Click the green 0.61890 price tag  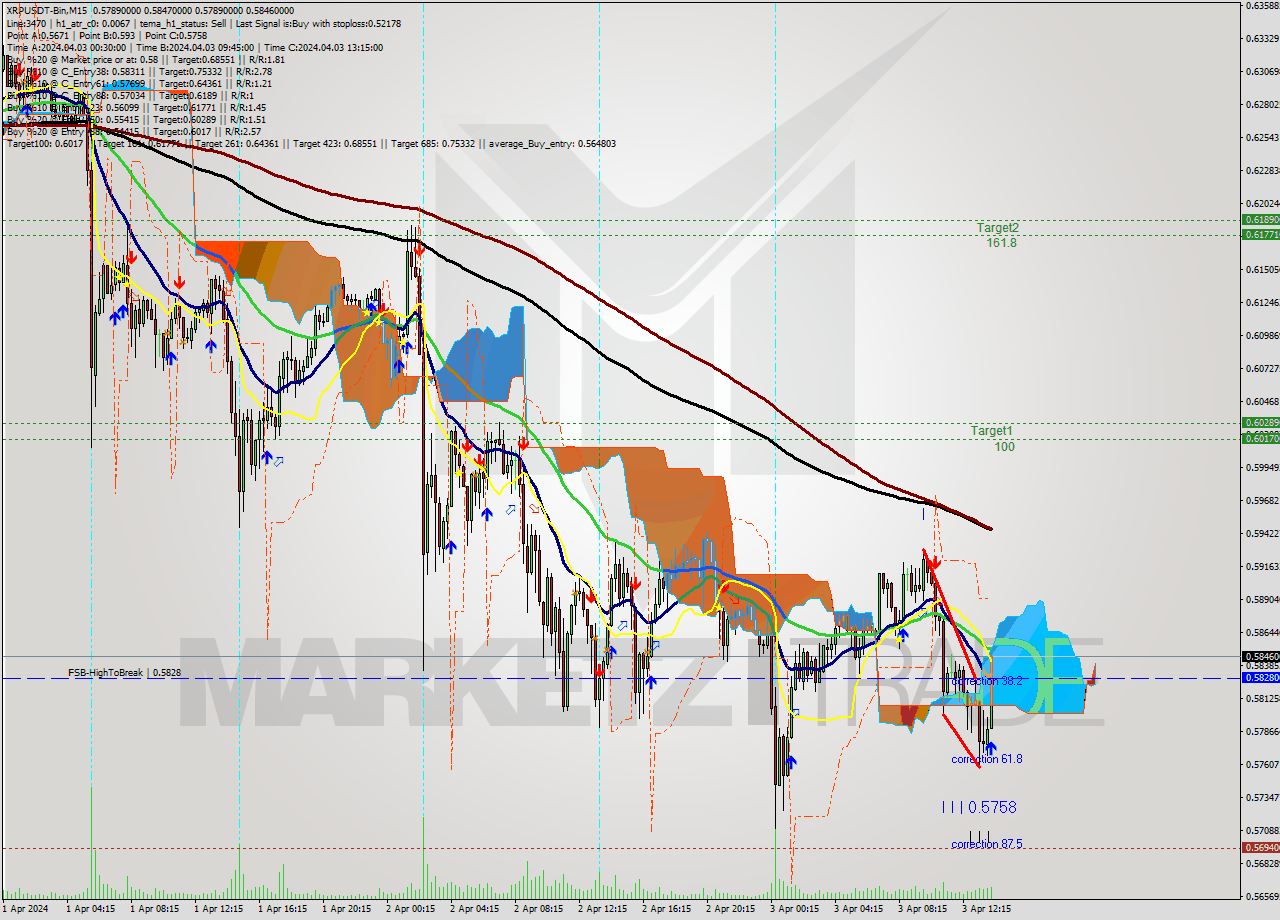click(1260, 219)
